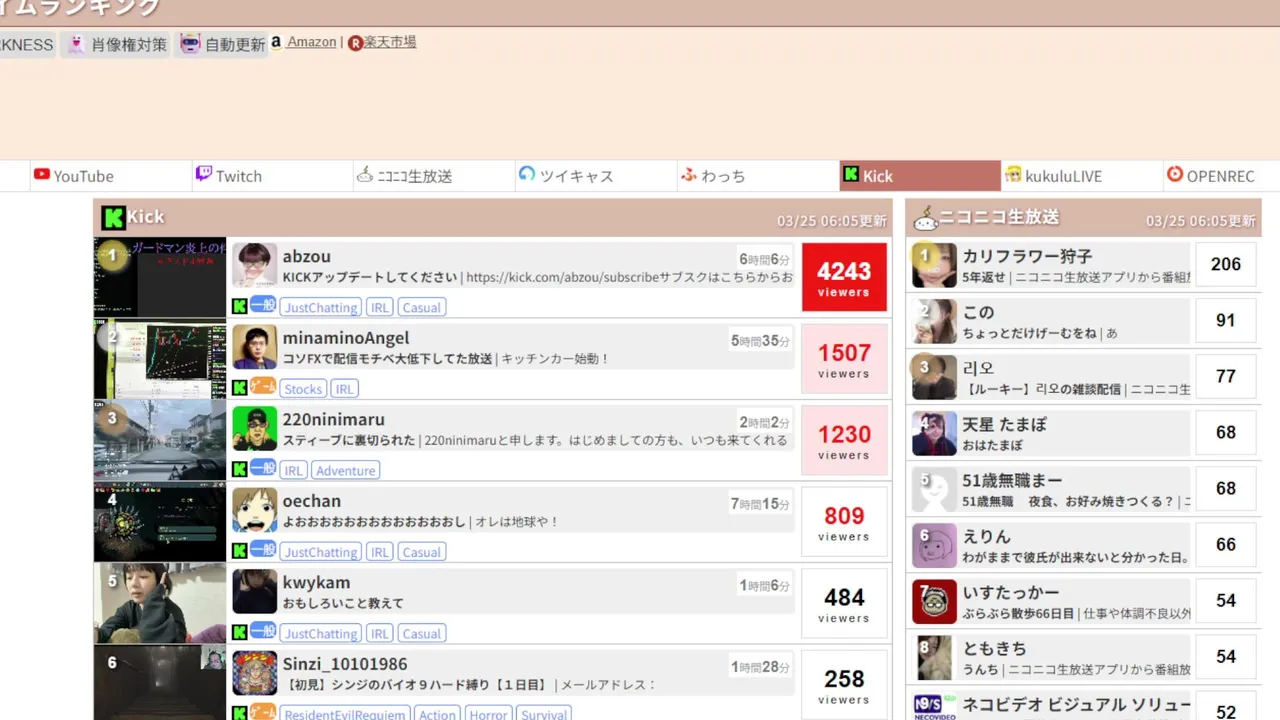Open いすたっかー's avatar icon
Image resolution: width=1280 pixels, height=720 pixels.
coord(934,601)
